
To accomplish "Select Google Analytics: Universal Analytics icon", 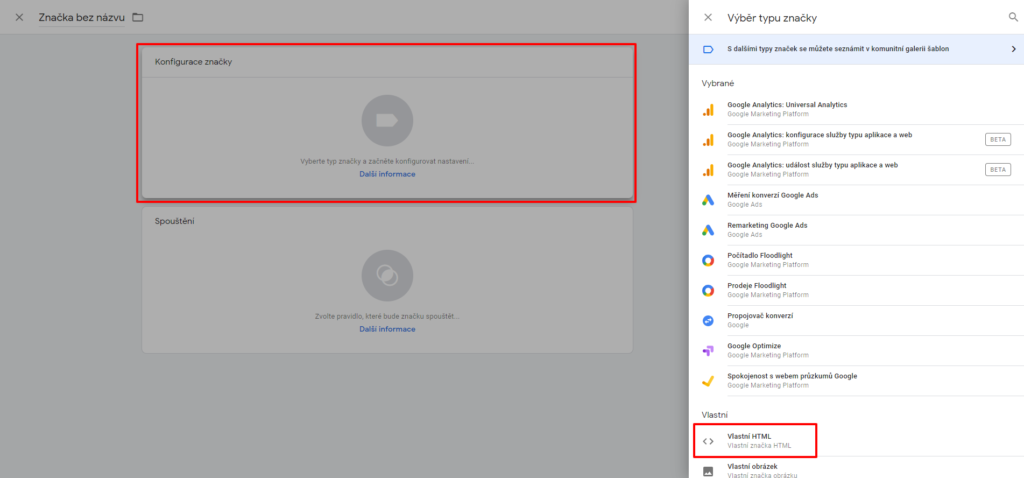I will [x=708, y=110].
